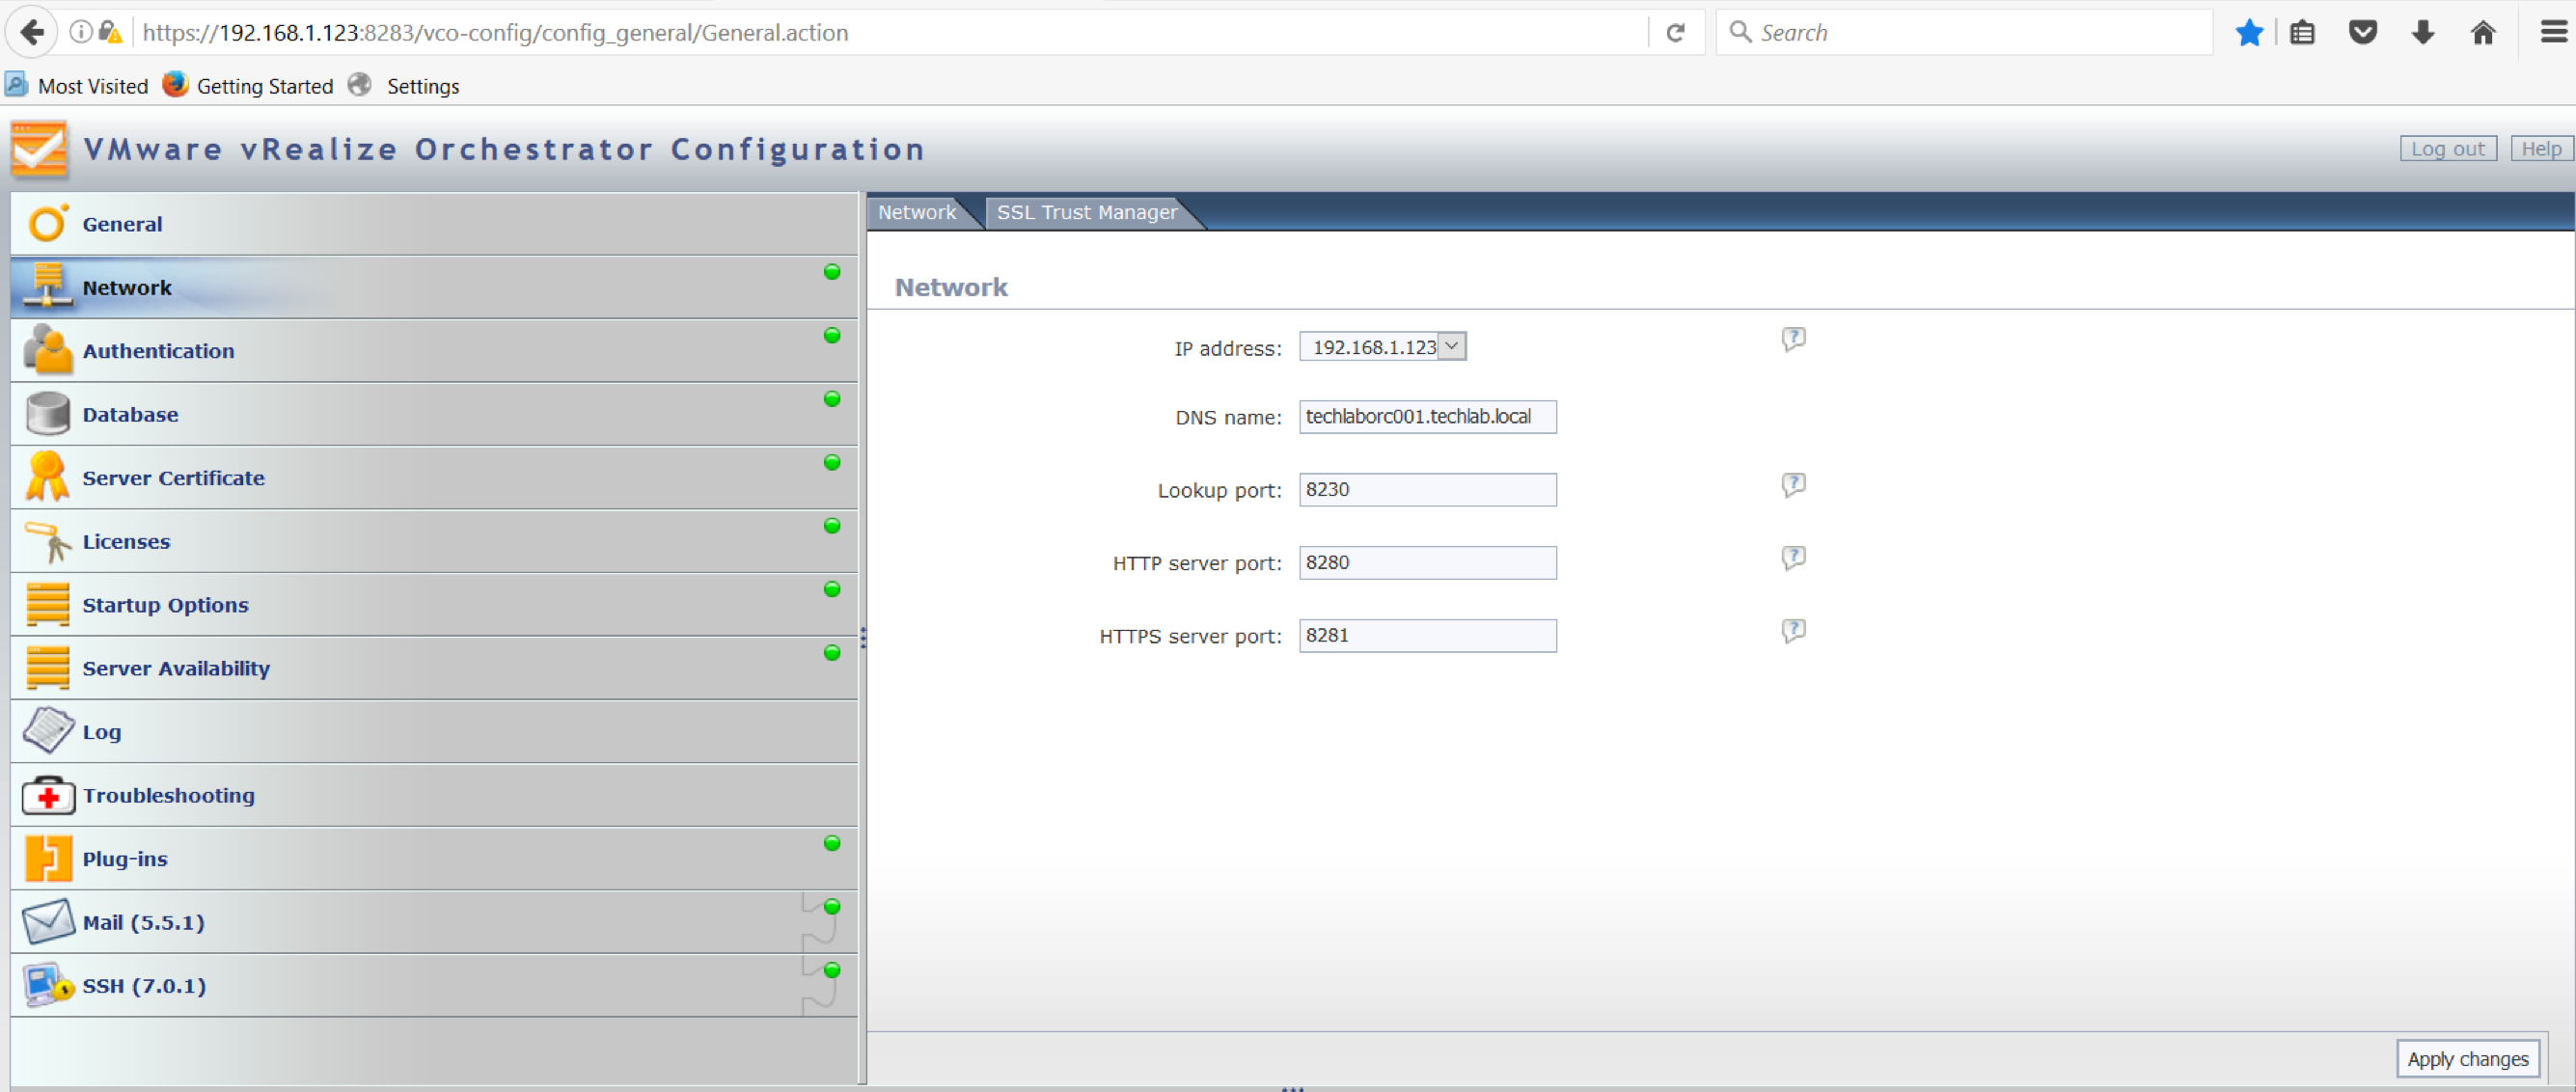Viewport: 2576px width, 1092px height.
Task: Bookmark this page with star icon
Action: (2249, 33)
